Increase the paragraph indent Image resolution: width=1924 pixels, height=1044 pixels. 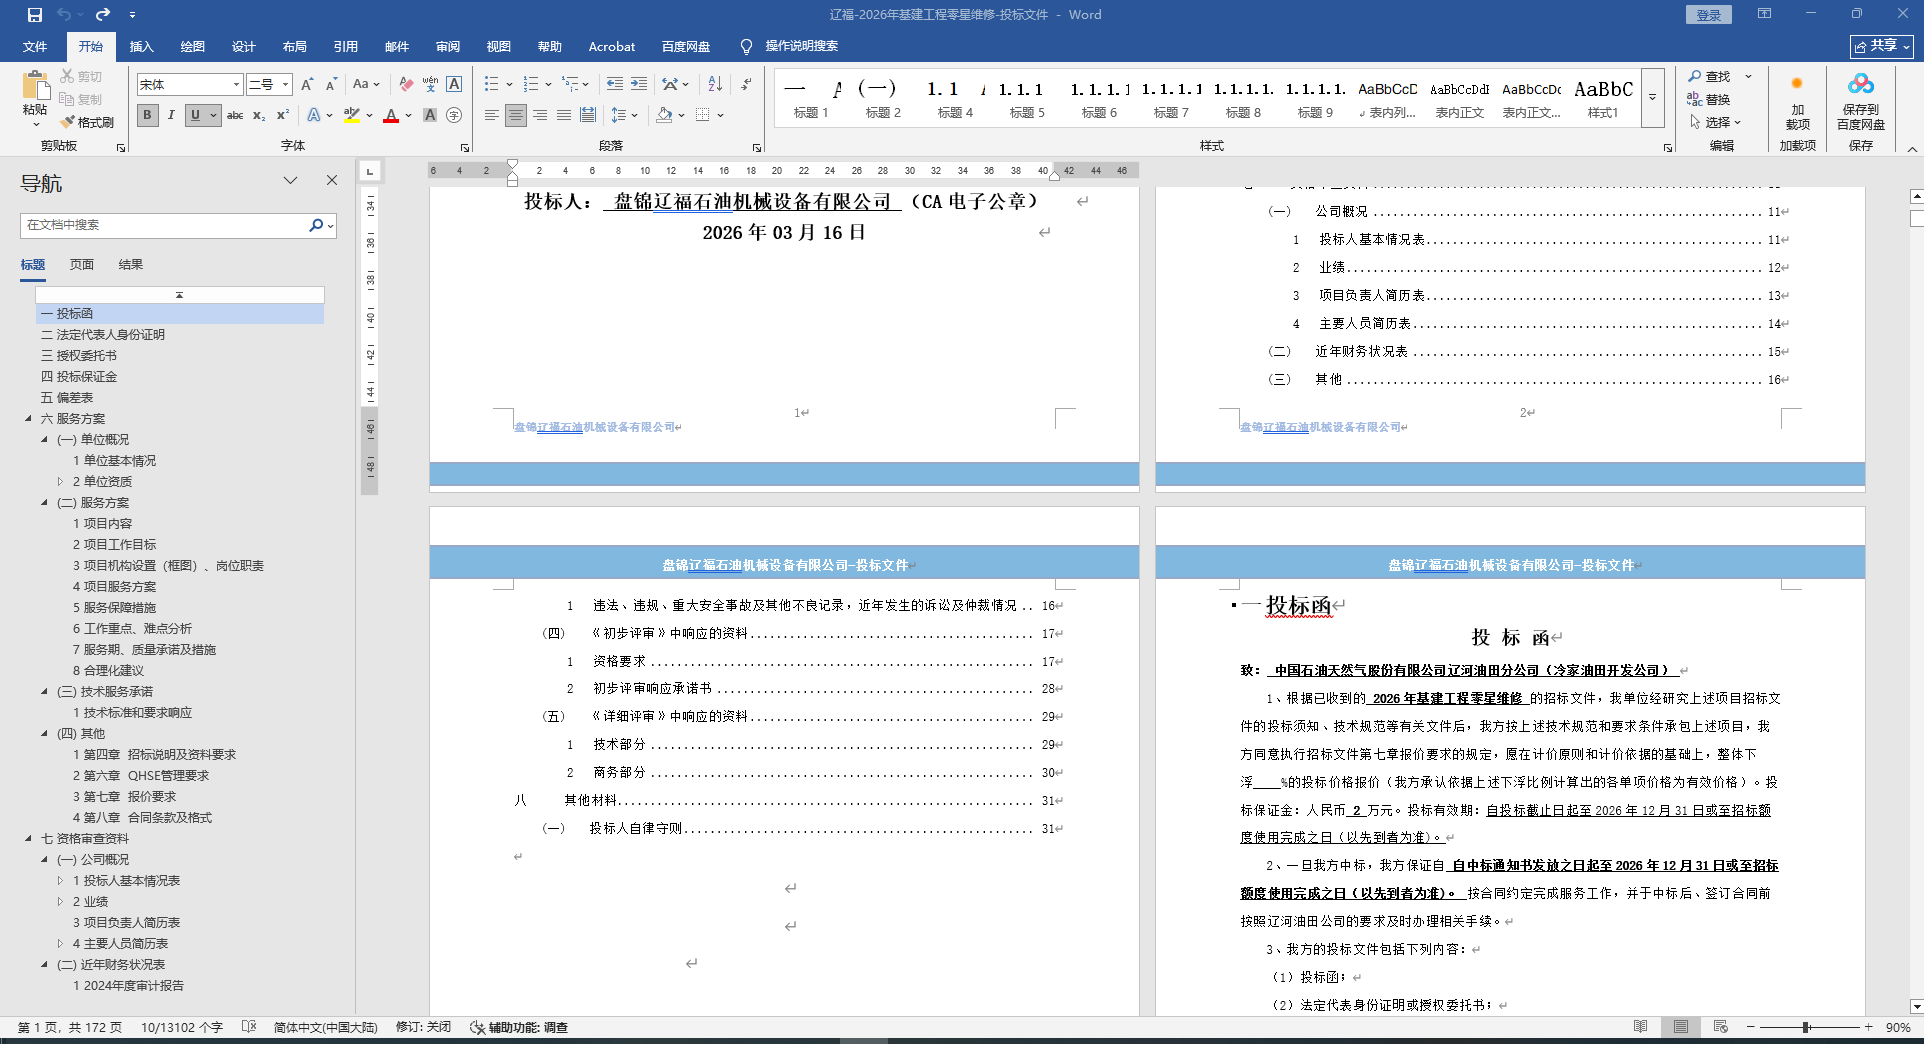639,85
